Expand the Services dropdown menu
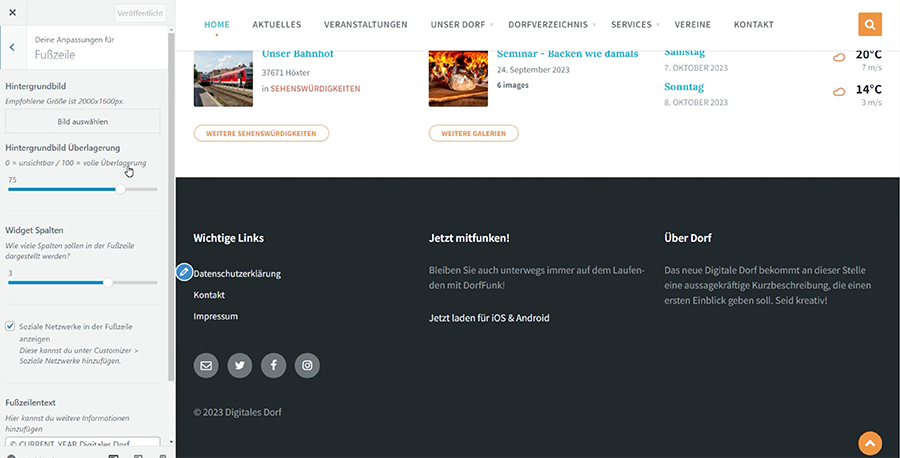 pyautogui.click(x=631, y=24)
